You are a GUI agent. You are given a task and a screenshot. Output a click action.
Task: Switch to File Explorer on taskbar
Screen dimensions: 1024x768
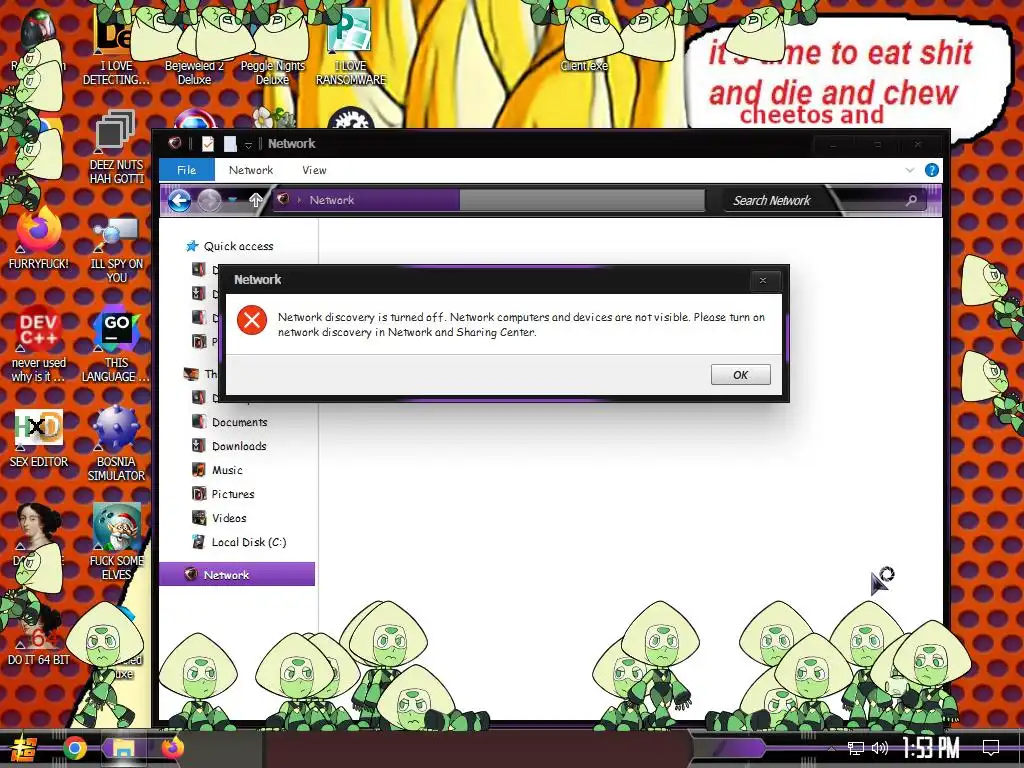tap(123, 748)
